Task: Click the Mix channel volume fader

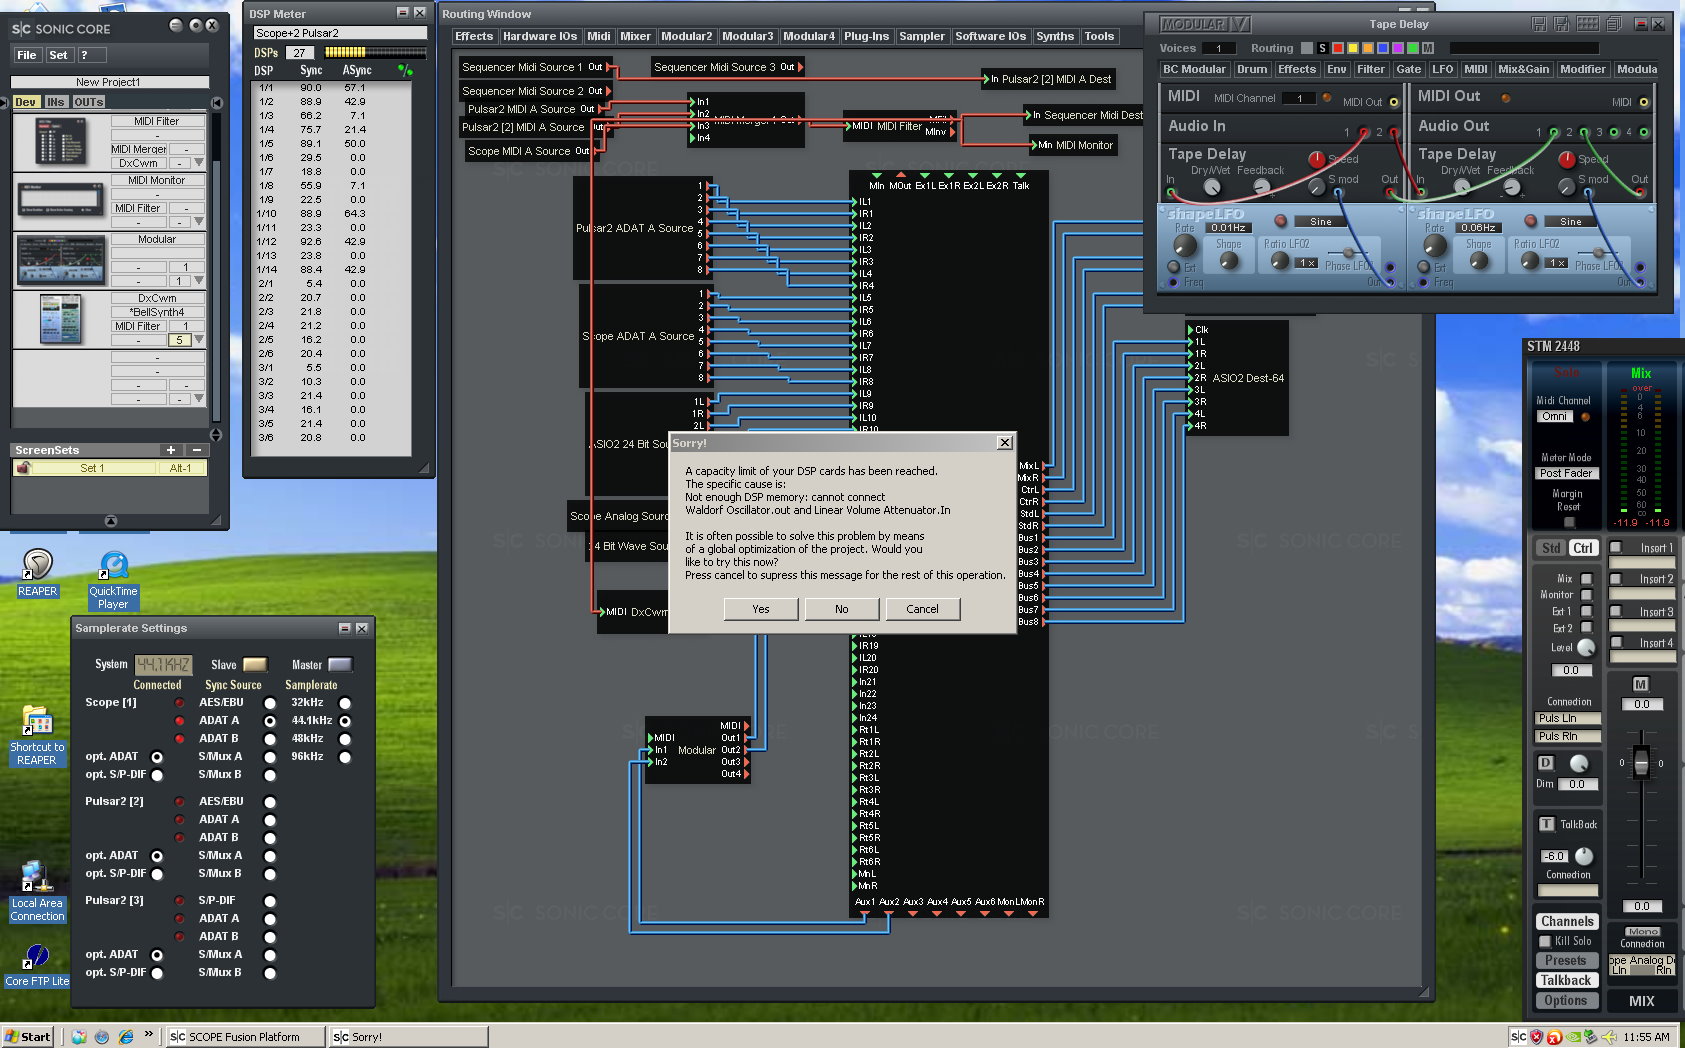Action: (x=1641, y=763)
